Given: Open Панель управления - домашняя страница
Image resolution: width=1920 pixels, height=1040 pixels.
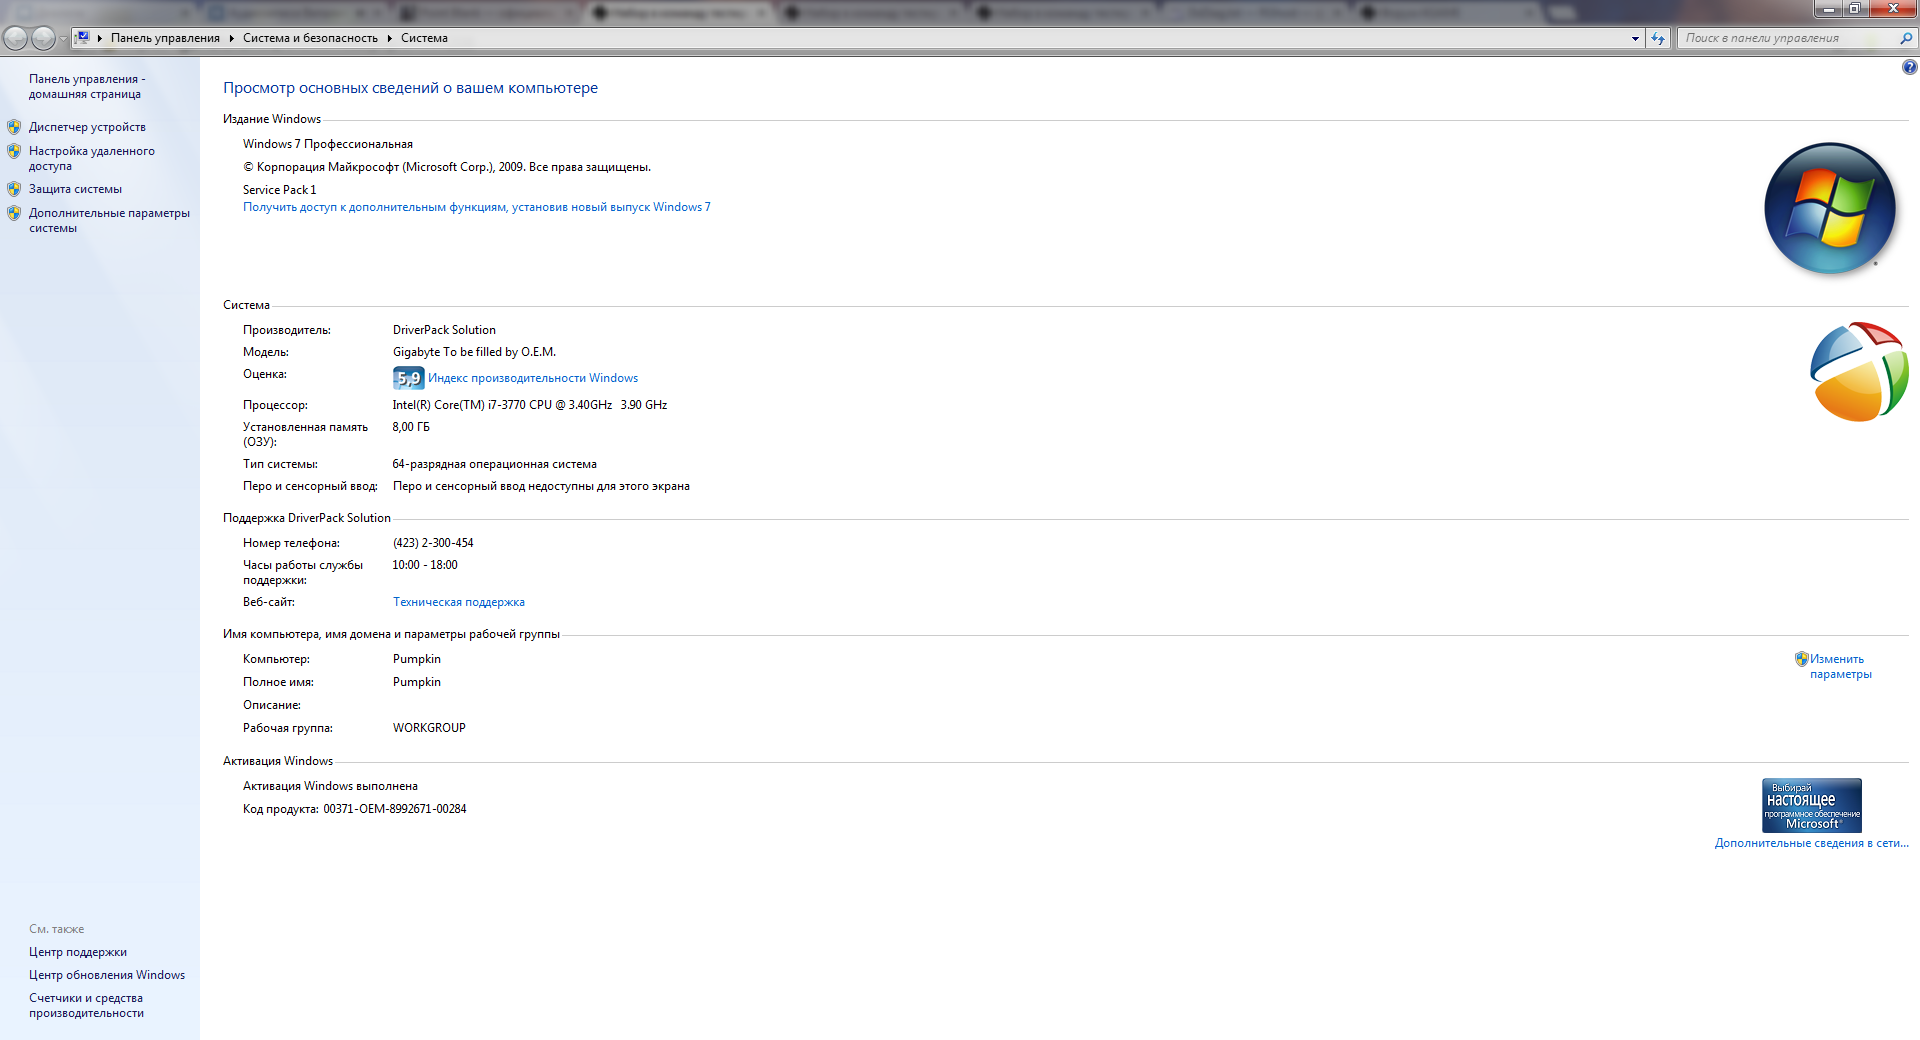Looking at the screenshot, I should tap(87, 86).
